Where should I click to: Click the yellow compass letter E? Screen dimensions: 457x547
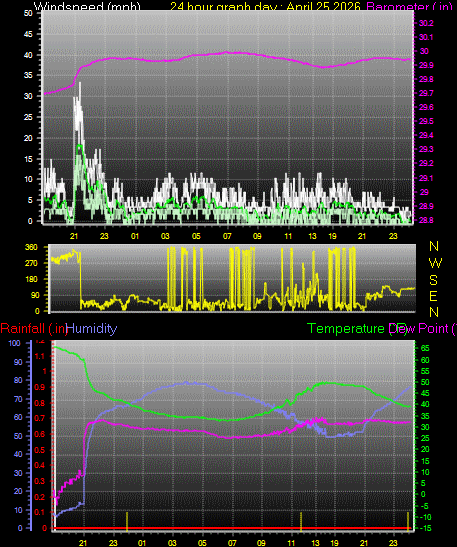(x=433, y=296)
